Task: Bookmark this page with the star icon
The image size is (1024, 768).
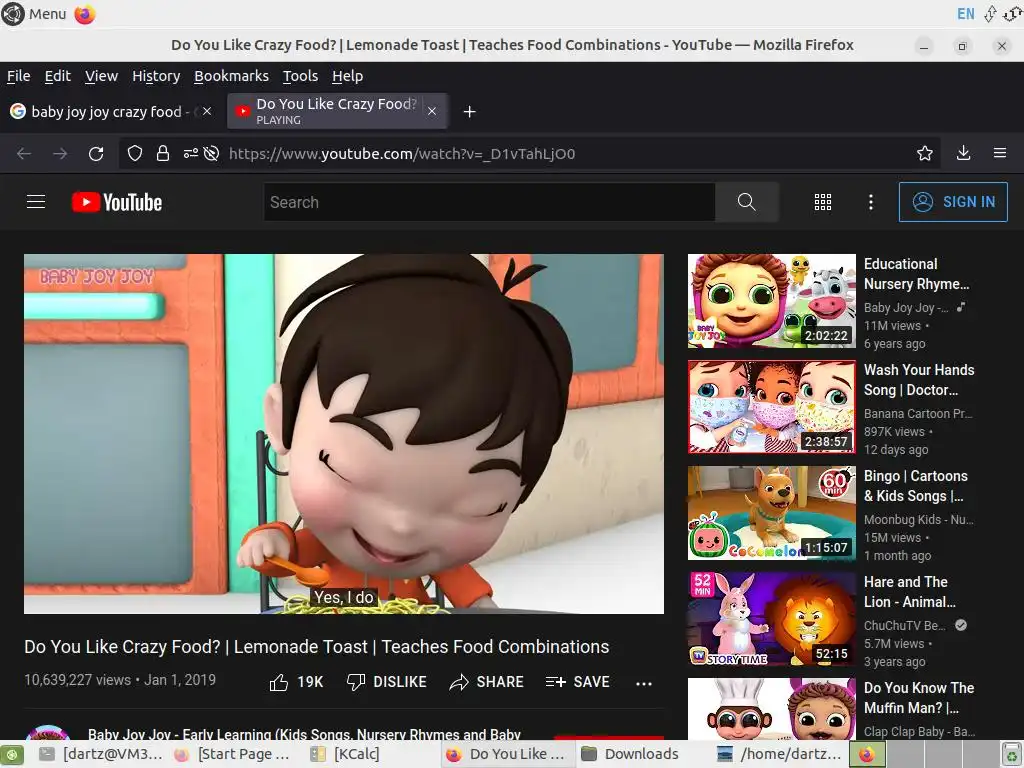Action: (924, 153)
